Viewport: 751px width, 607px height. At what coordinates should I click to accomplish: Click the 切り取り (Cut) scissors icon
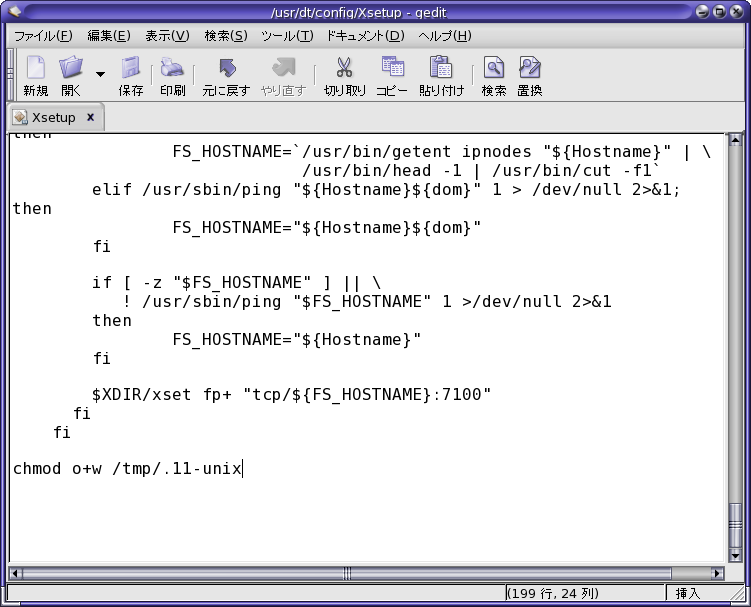[344, 68]
